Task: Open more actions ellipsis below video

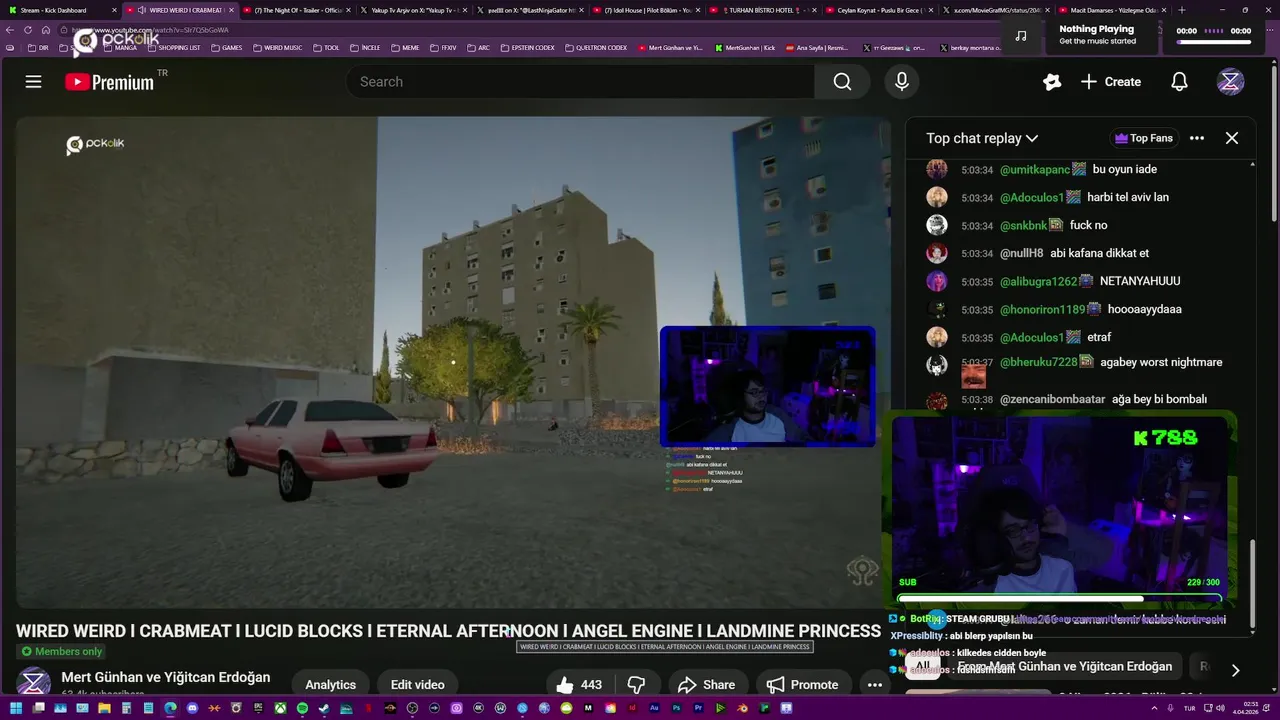Action: 875,685
